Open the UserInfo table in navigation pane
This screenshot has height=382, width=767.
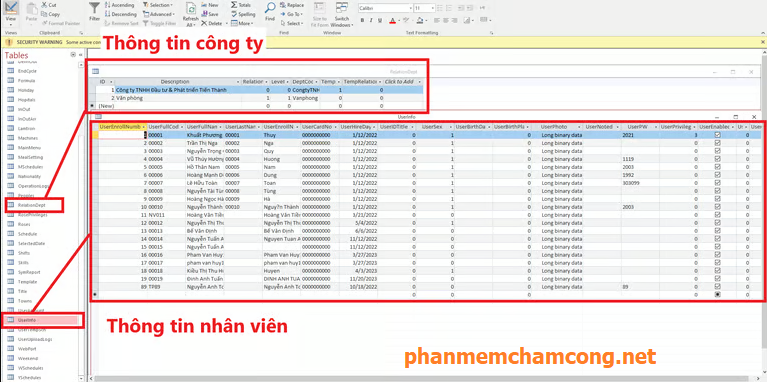42,320
